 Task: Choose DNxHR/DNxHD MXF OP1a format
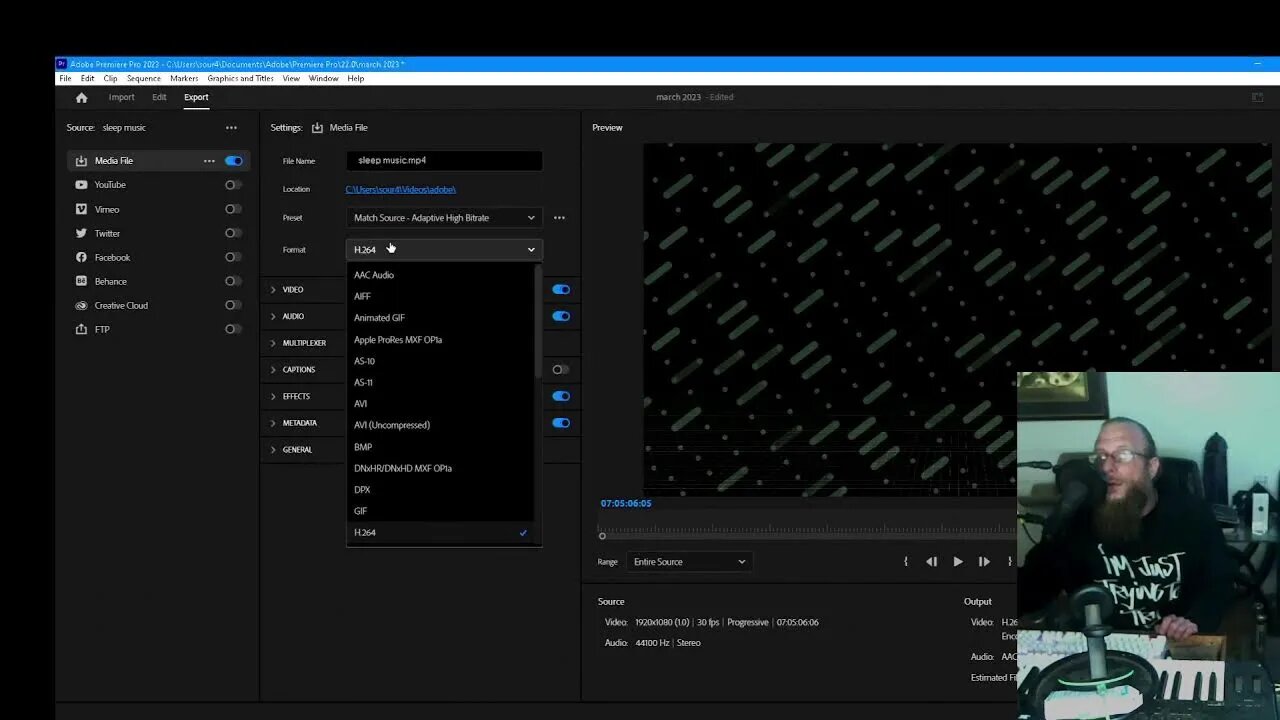440,468
